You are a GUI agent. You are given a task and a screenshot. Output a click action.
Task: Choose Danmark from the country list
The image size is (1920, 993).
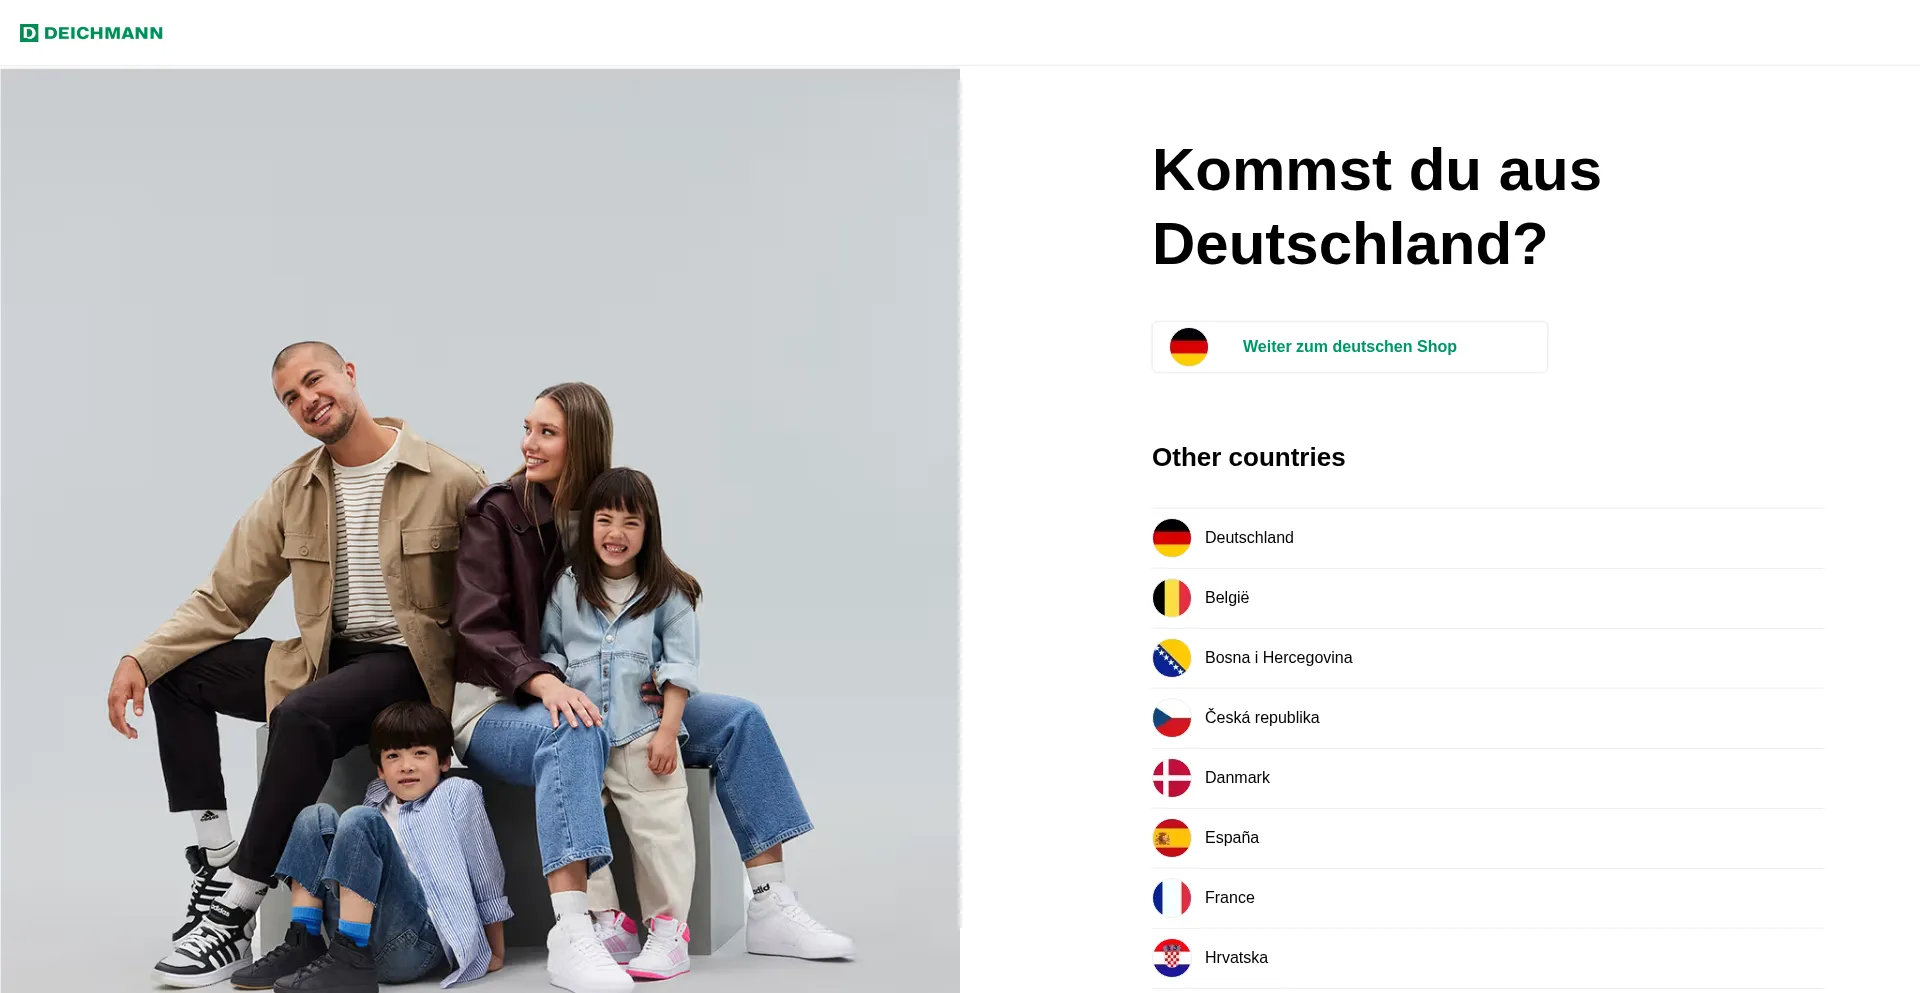coord(1488,778)
